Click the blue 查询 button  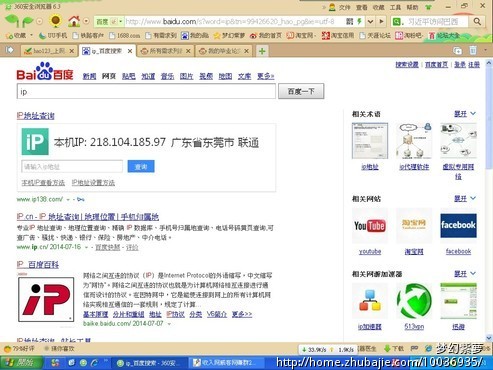pyautogui.click(x=141, y=166)
